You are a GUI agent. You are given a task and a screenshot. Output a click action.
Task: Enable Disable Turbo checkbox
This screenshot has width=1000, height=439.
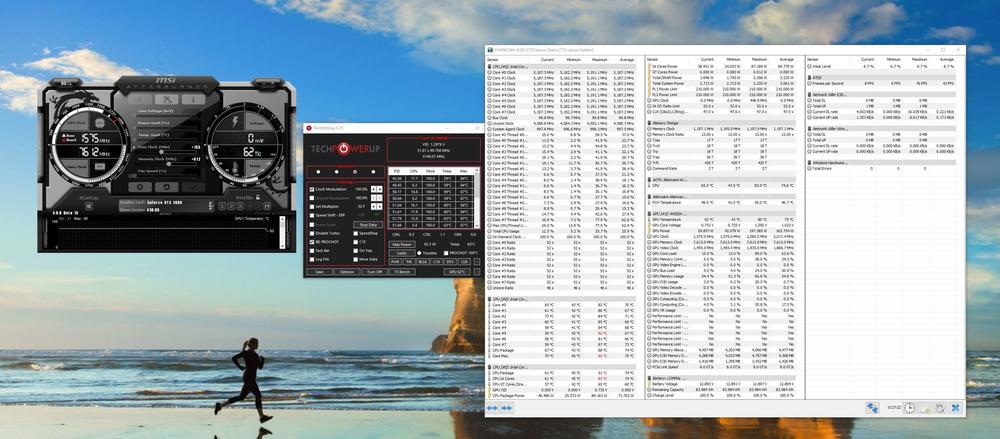pos(310,232)
